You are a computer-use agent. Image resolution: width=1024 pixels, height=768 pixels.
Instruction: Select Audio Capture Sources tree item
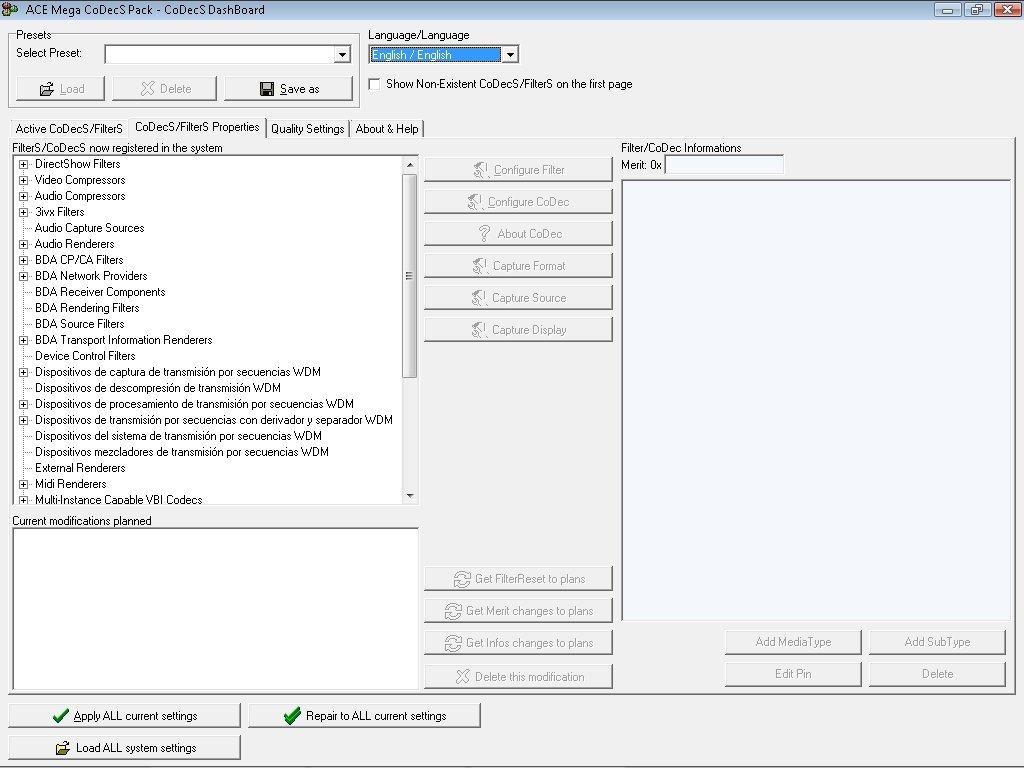[89, 228]
